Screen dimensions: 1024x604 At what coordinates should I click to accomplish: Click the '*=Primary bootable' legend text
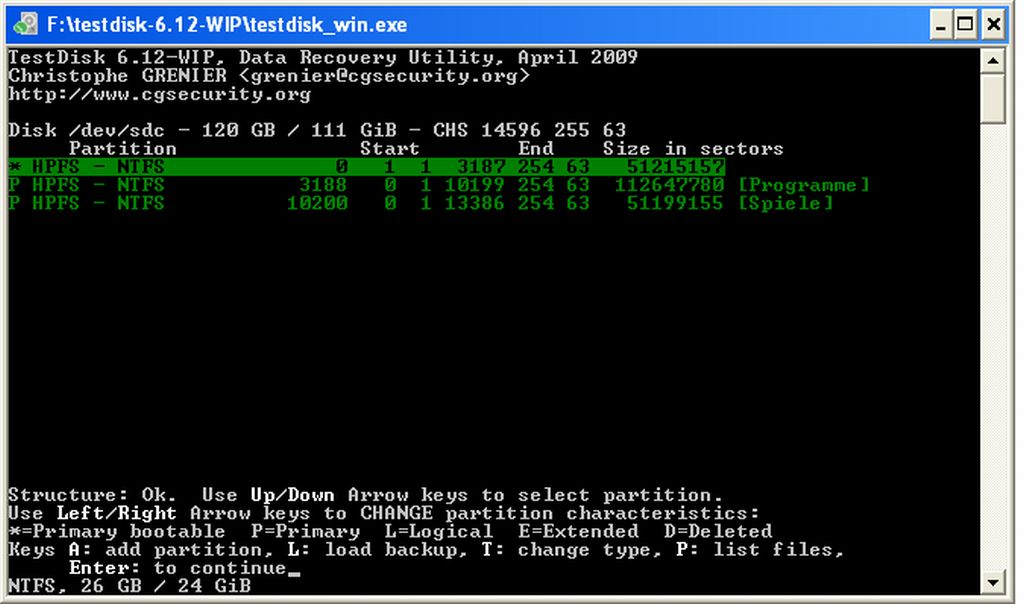[x=117, y=532]
